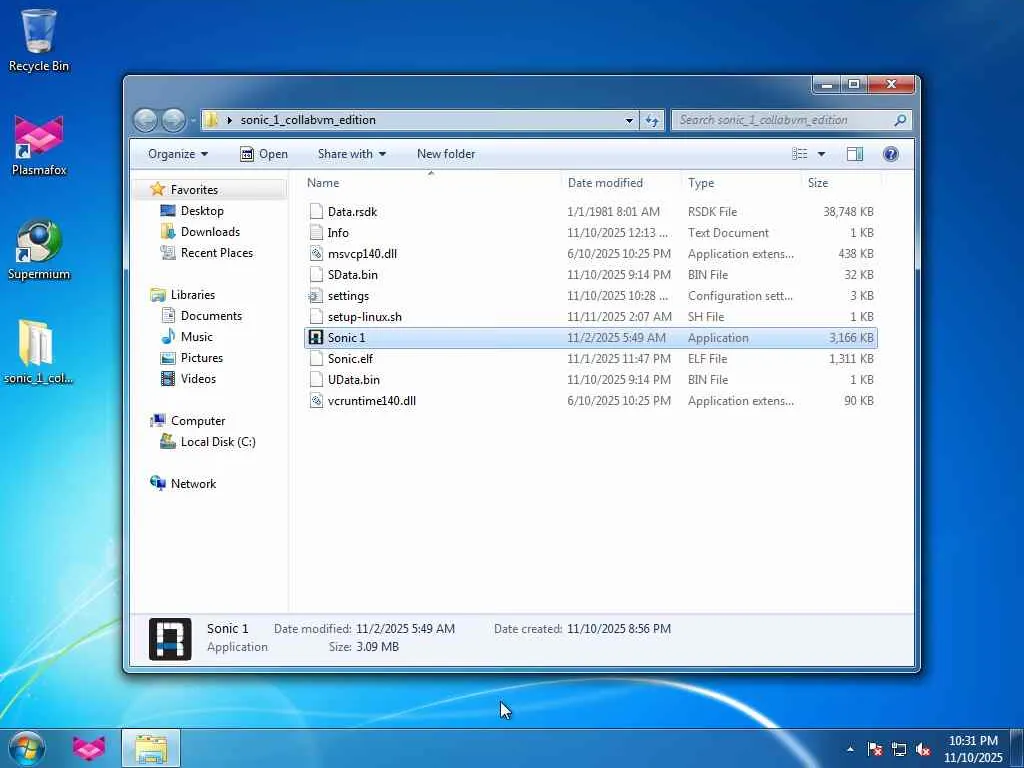Open the Organize dropdown menu
1024x768 pixels.
[x=178, y=154]
